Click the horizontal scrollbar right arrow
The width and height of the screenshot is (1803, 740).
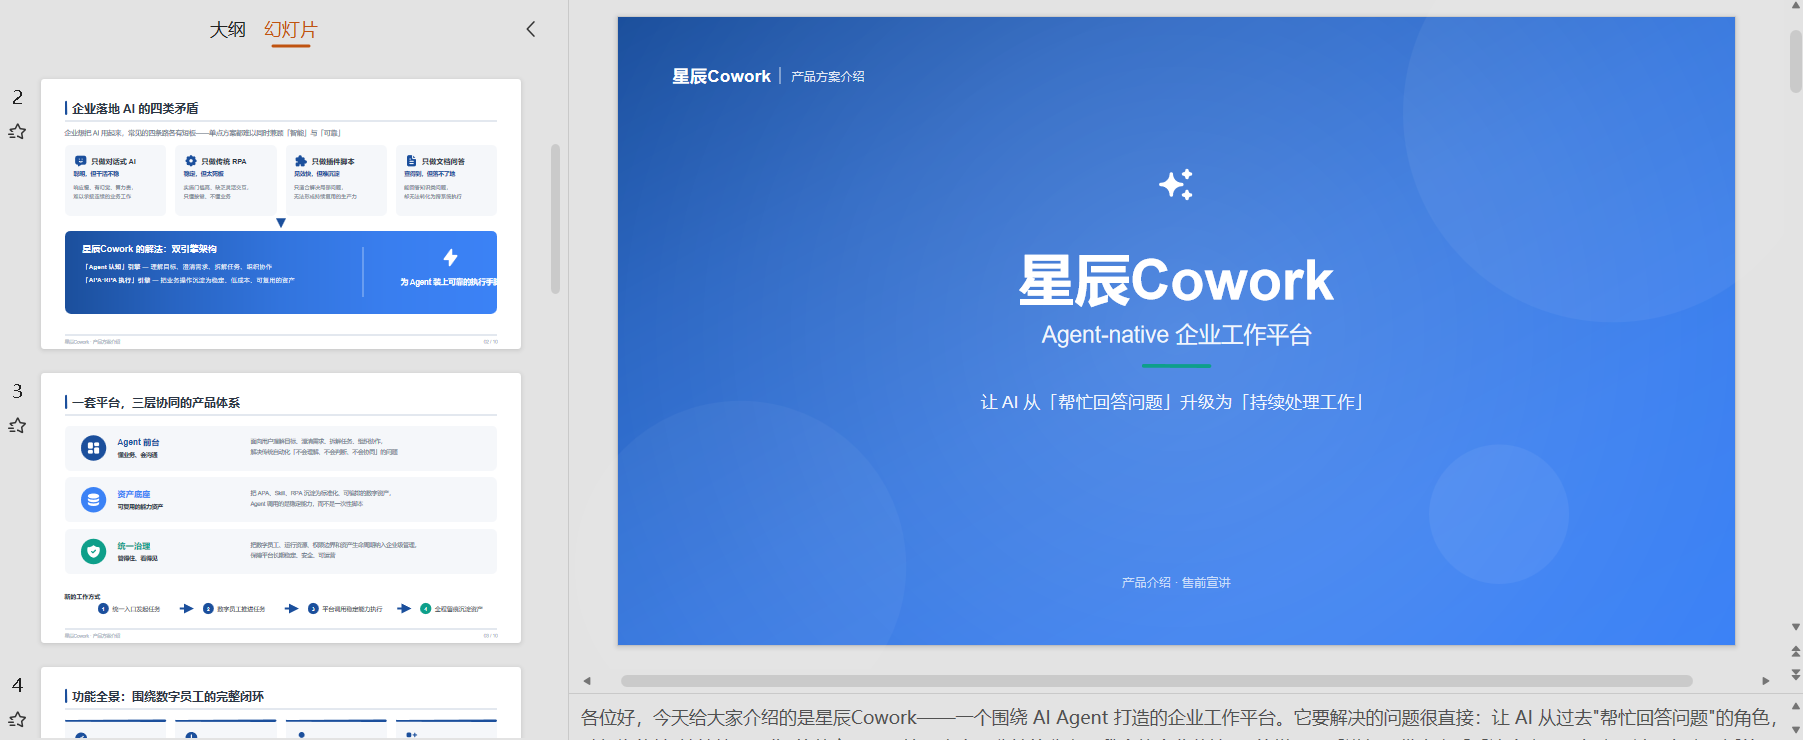[1766, 681]
